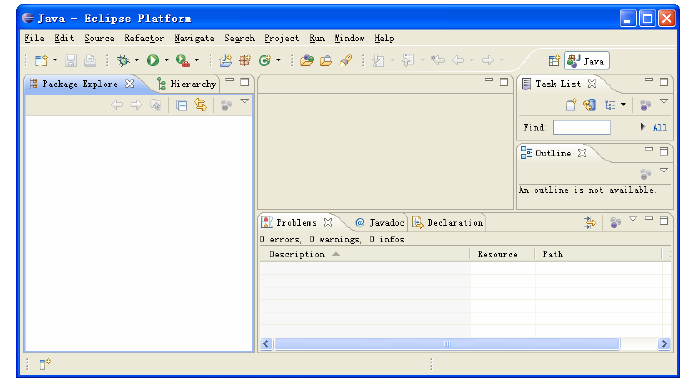Click the Debug bug icon
Viewport: 686px width, 382px height.
click(124, 60)
